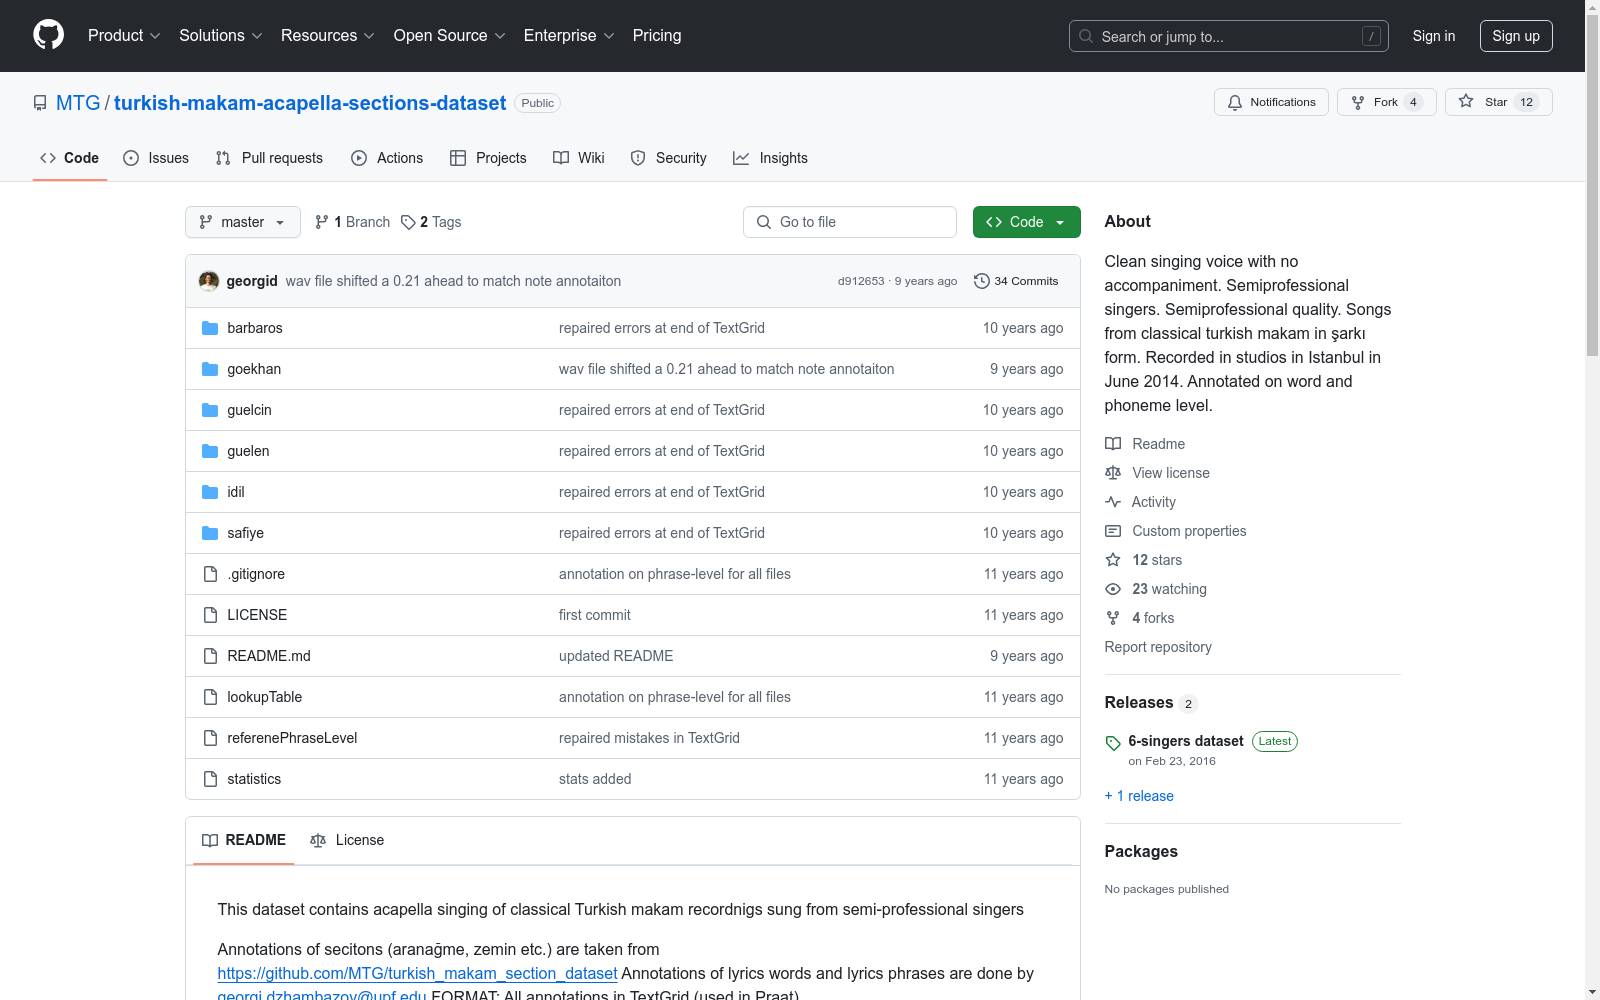Open the MTG organization link
1600x1000 pixels.
pyautogui.click(x=78, y=103)
